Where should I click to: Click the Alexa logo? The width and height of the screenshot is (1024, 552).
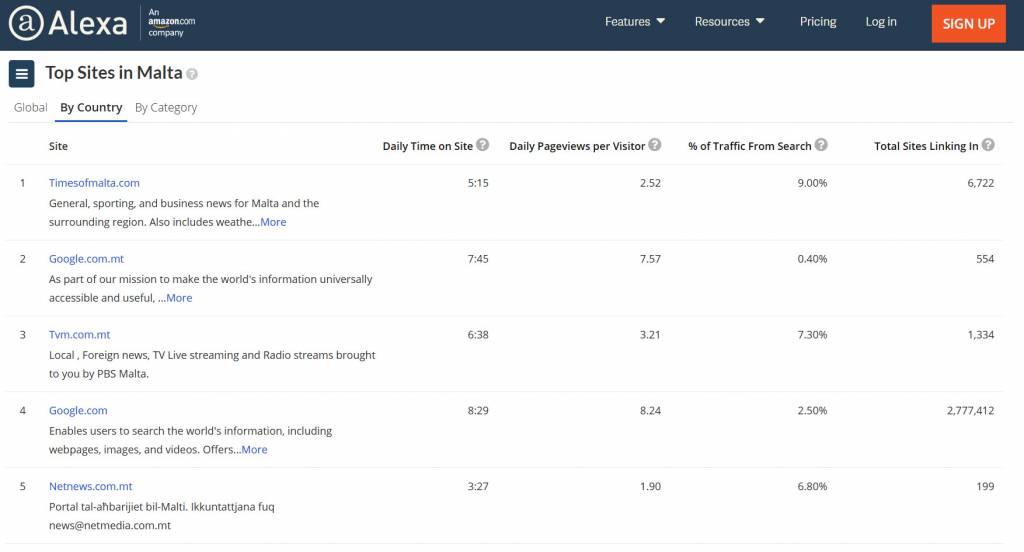click(x=68, y=24)
